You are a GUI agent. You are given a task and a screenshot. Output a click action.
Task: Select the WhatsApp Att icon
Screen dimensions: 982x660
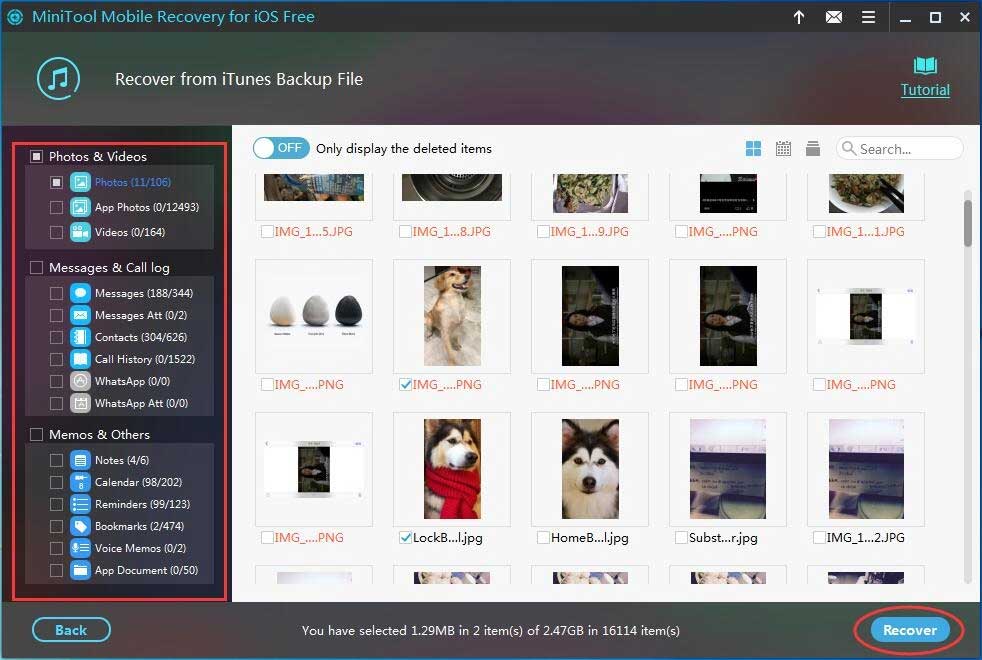coord(80,403)
